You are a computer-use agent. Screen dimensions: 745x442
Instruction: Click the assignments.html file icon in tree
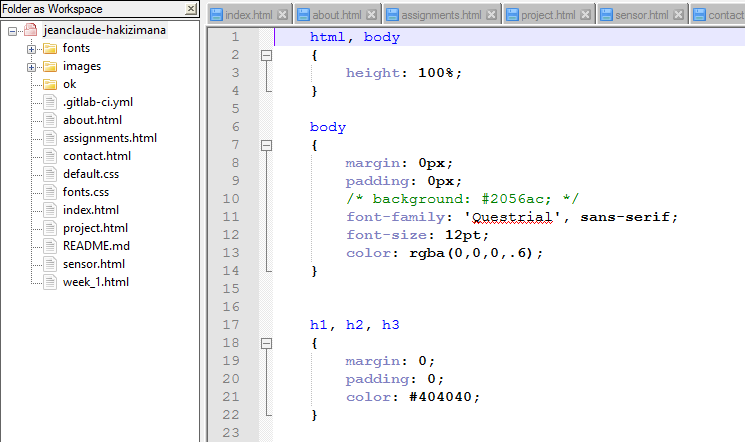[50, 138]
